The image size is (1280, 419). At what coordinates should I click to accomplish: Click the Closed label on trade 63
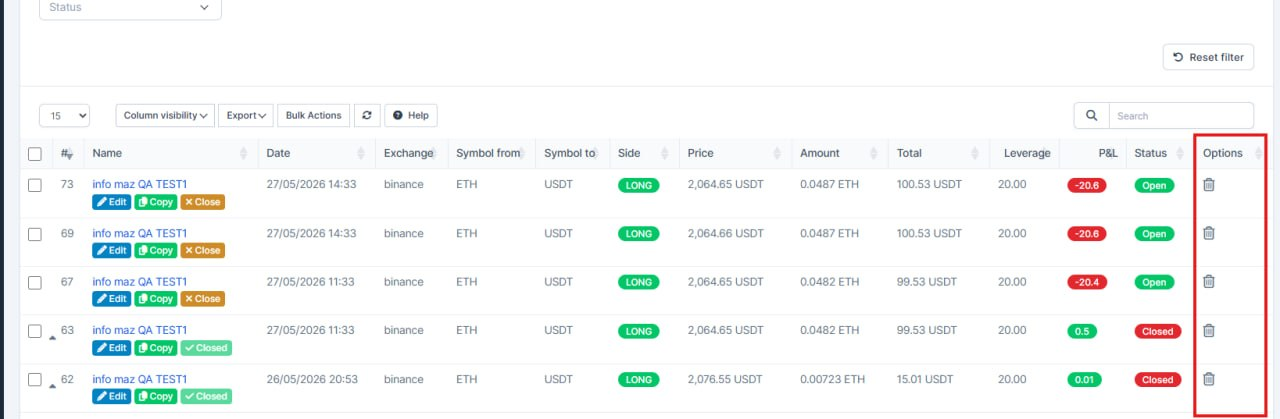coord(205,348)
